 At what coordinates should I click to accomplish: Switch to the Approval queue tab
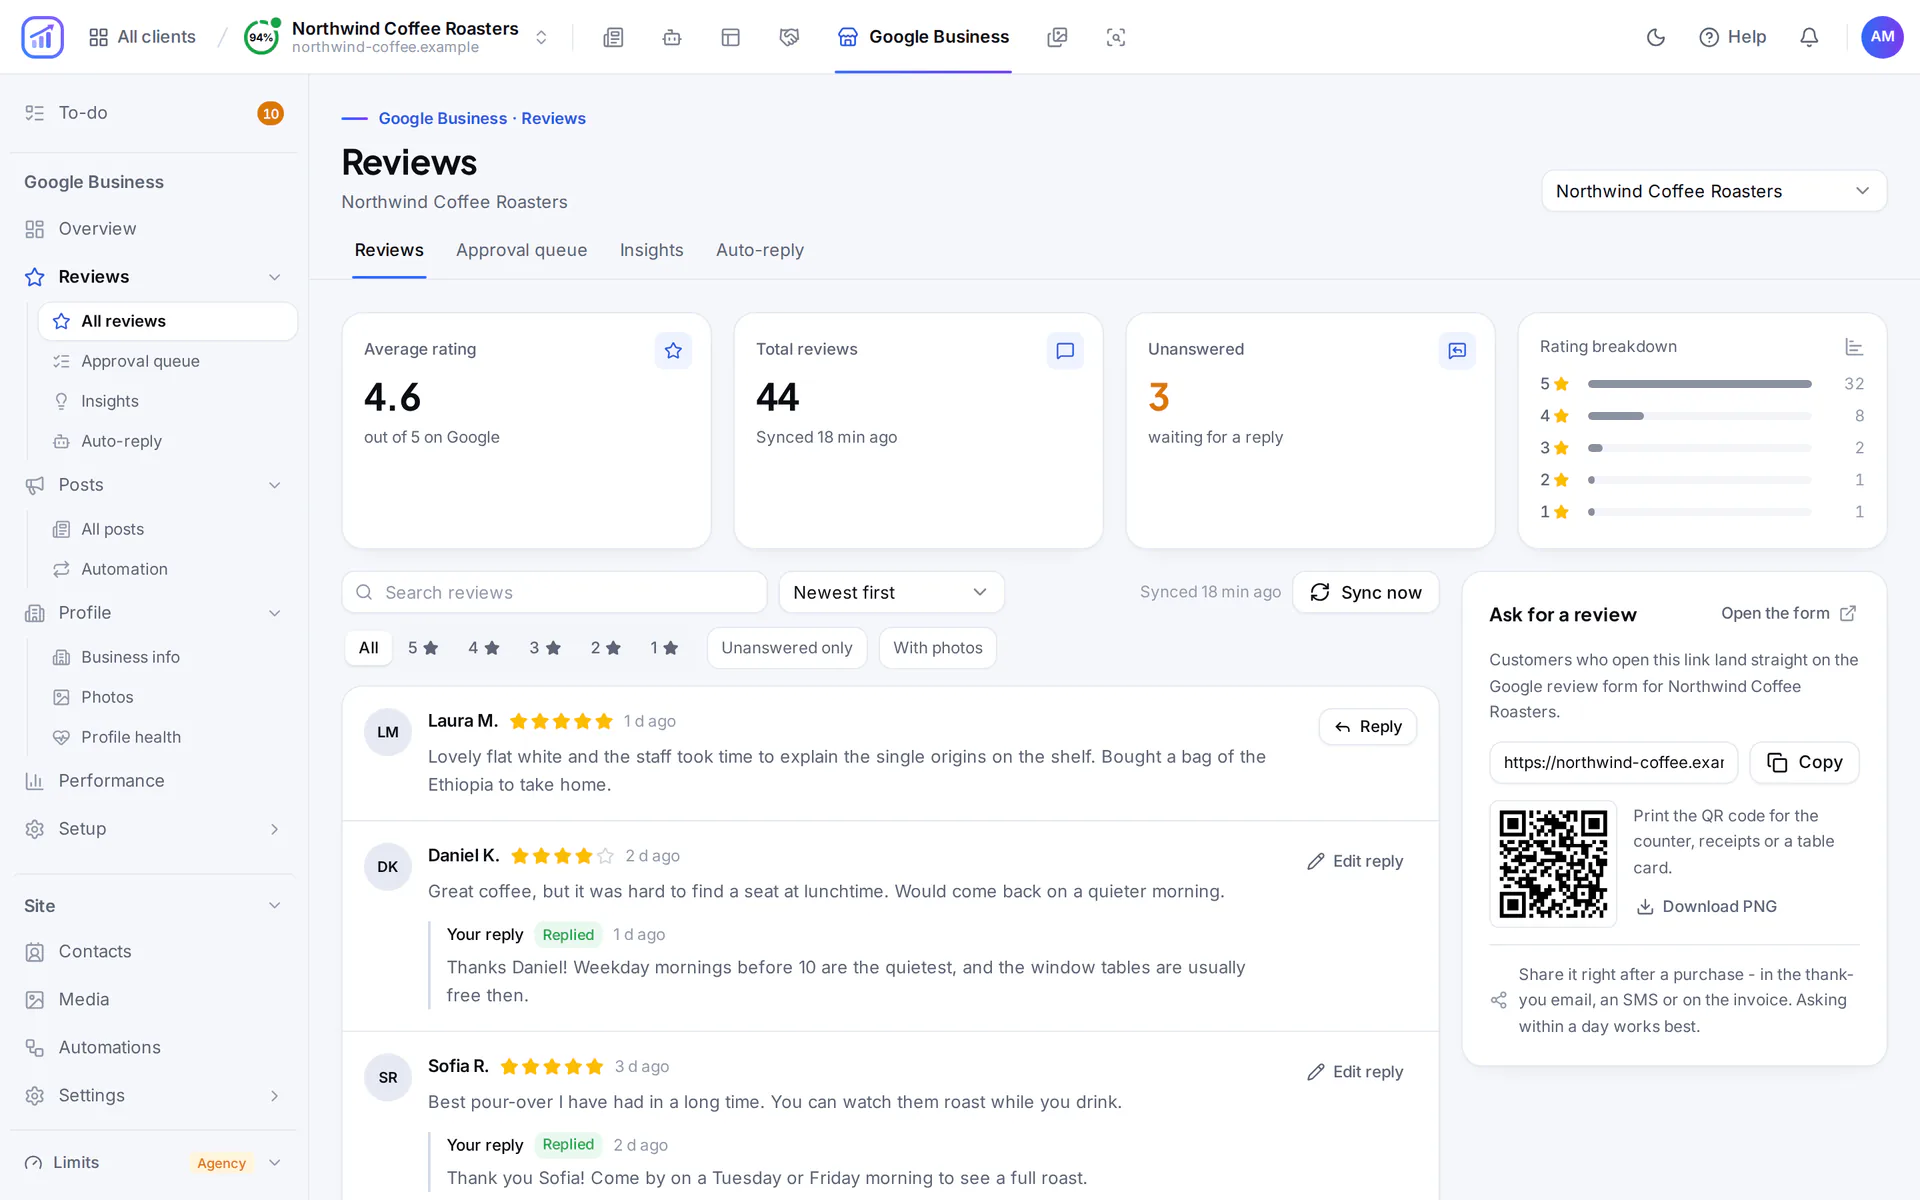[x=521, y=250]
